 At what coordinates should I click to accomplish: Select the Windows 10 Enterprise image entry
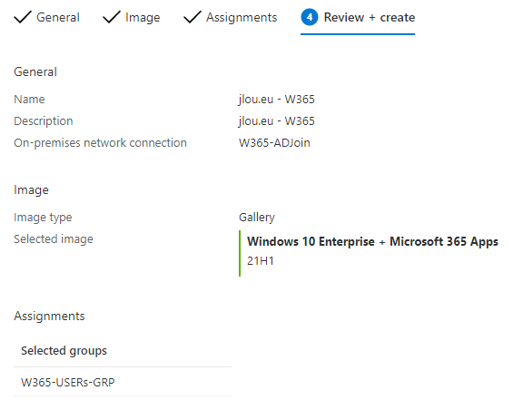pyautogui.click(x=372, y=241)
